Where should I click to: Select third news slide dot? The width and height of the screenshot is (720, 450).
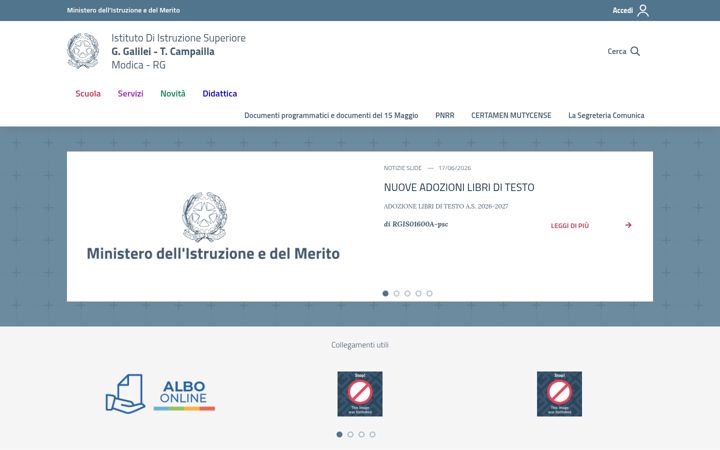click(407, 293)
